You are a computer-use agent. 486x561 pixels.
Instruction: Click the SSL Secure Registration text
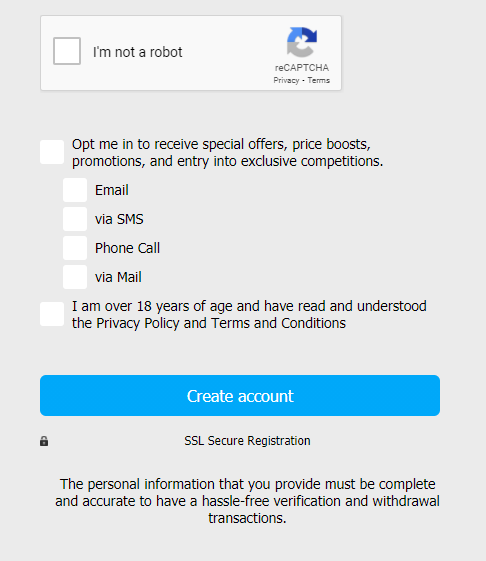247,441
